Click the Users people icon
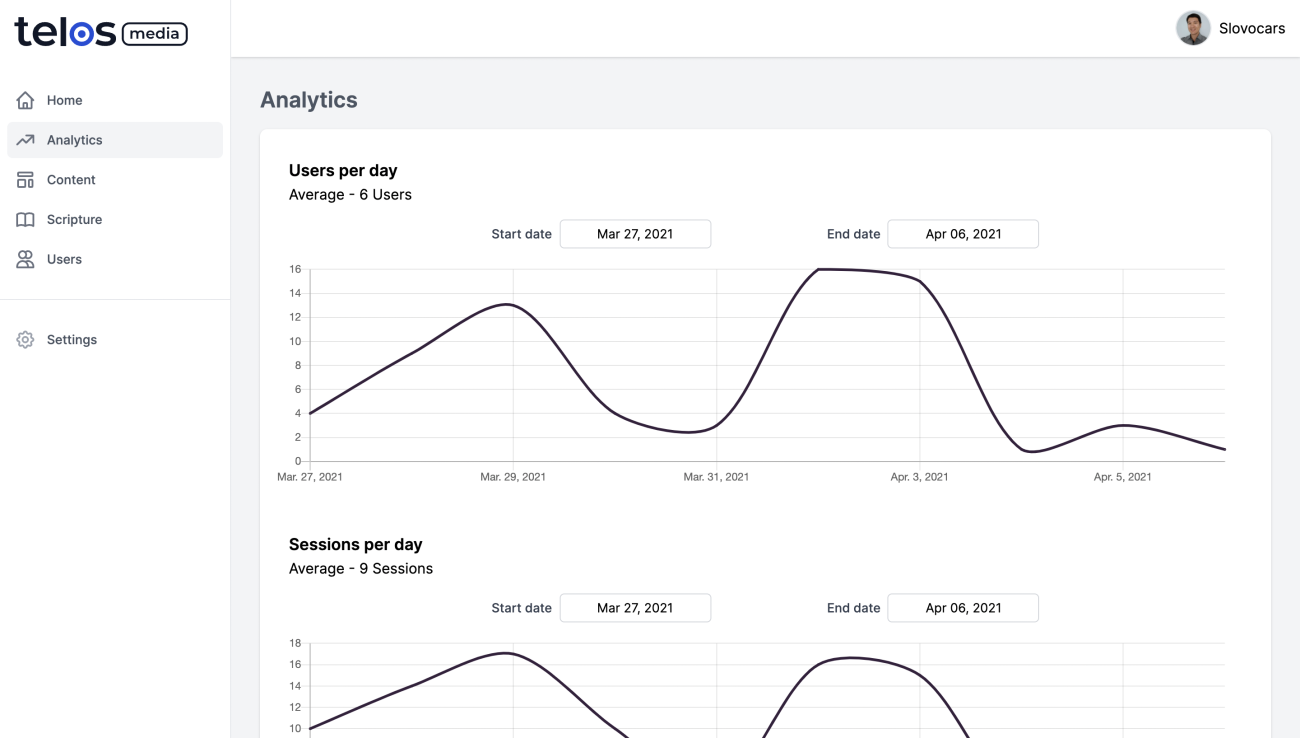 point(25,259)
